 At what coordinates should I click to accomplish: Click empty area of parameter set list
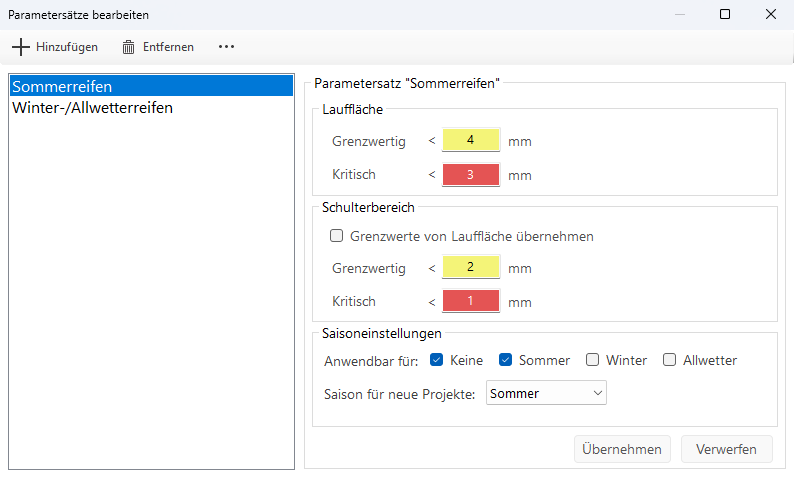click(x=150, y=300)
